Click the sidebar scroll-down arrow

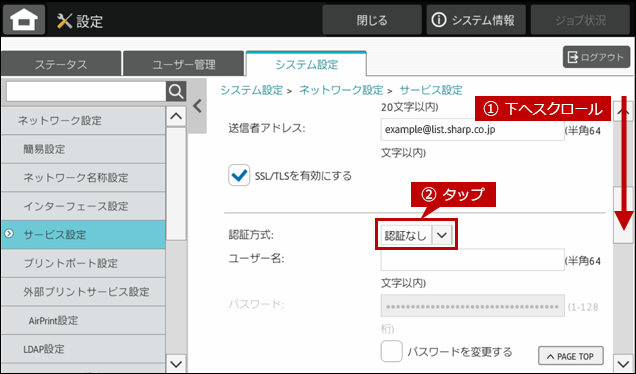click(176, 363)
